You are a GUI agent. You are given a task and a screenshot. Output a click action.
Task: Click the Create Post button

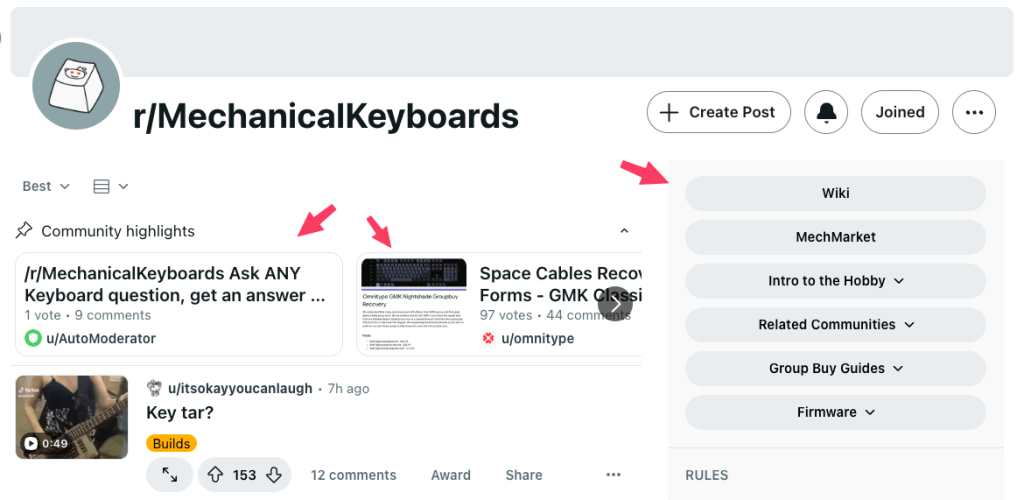point(718,112)
